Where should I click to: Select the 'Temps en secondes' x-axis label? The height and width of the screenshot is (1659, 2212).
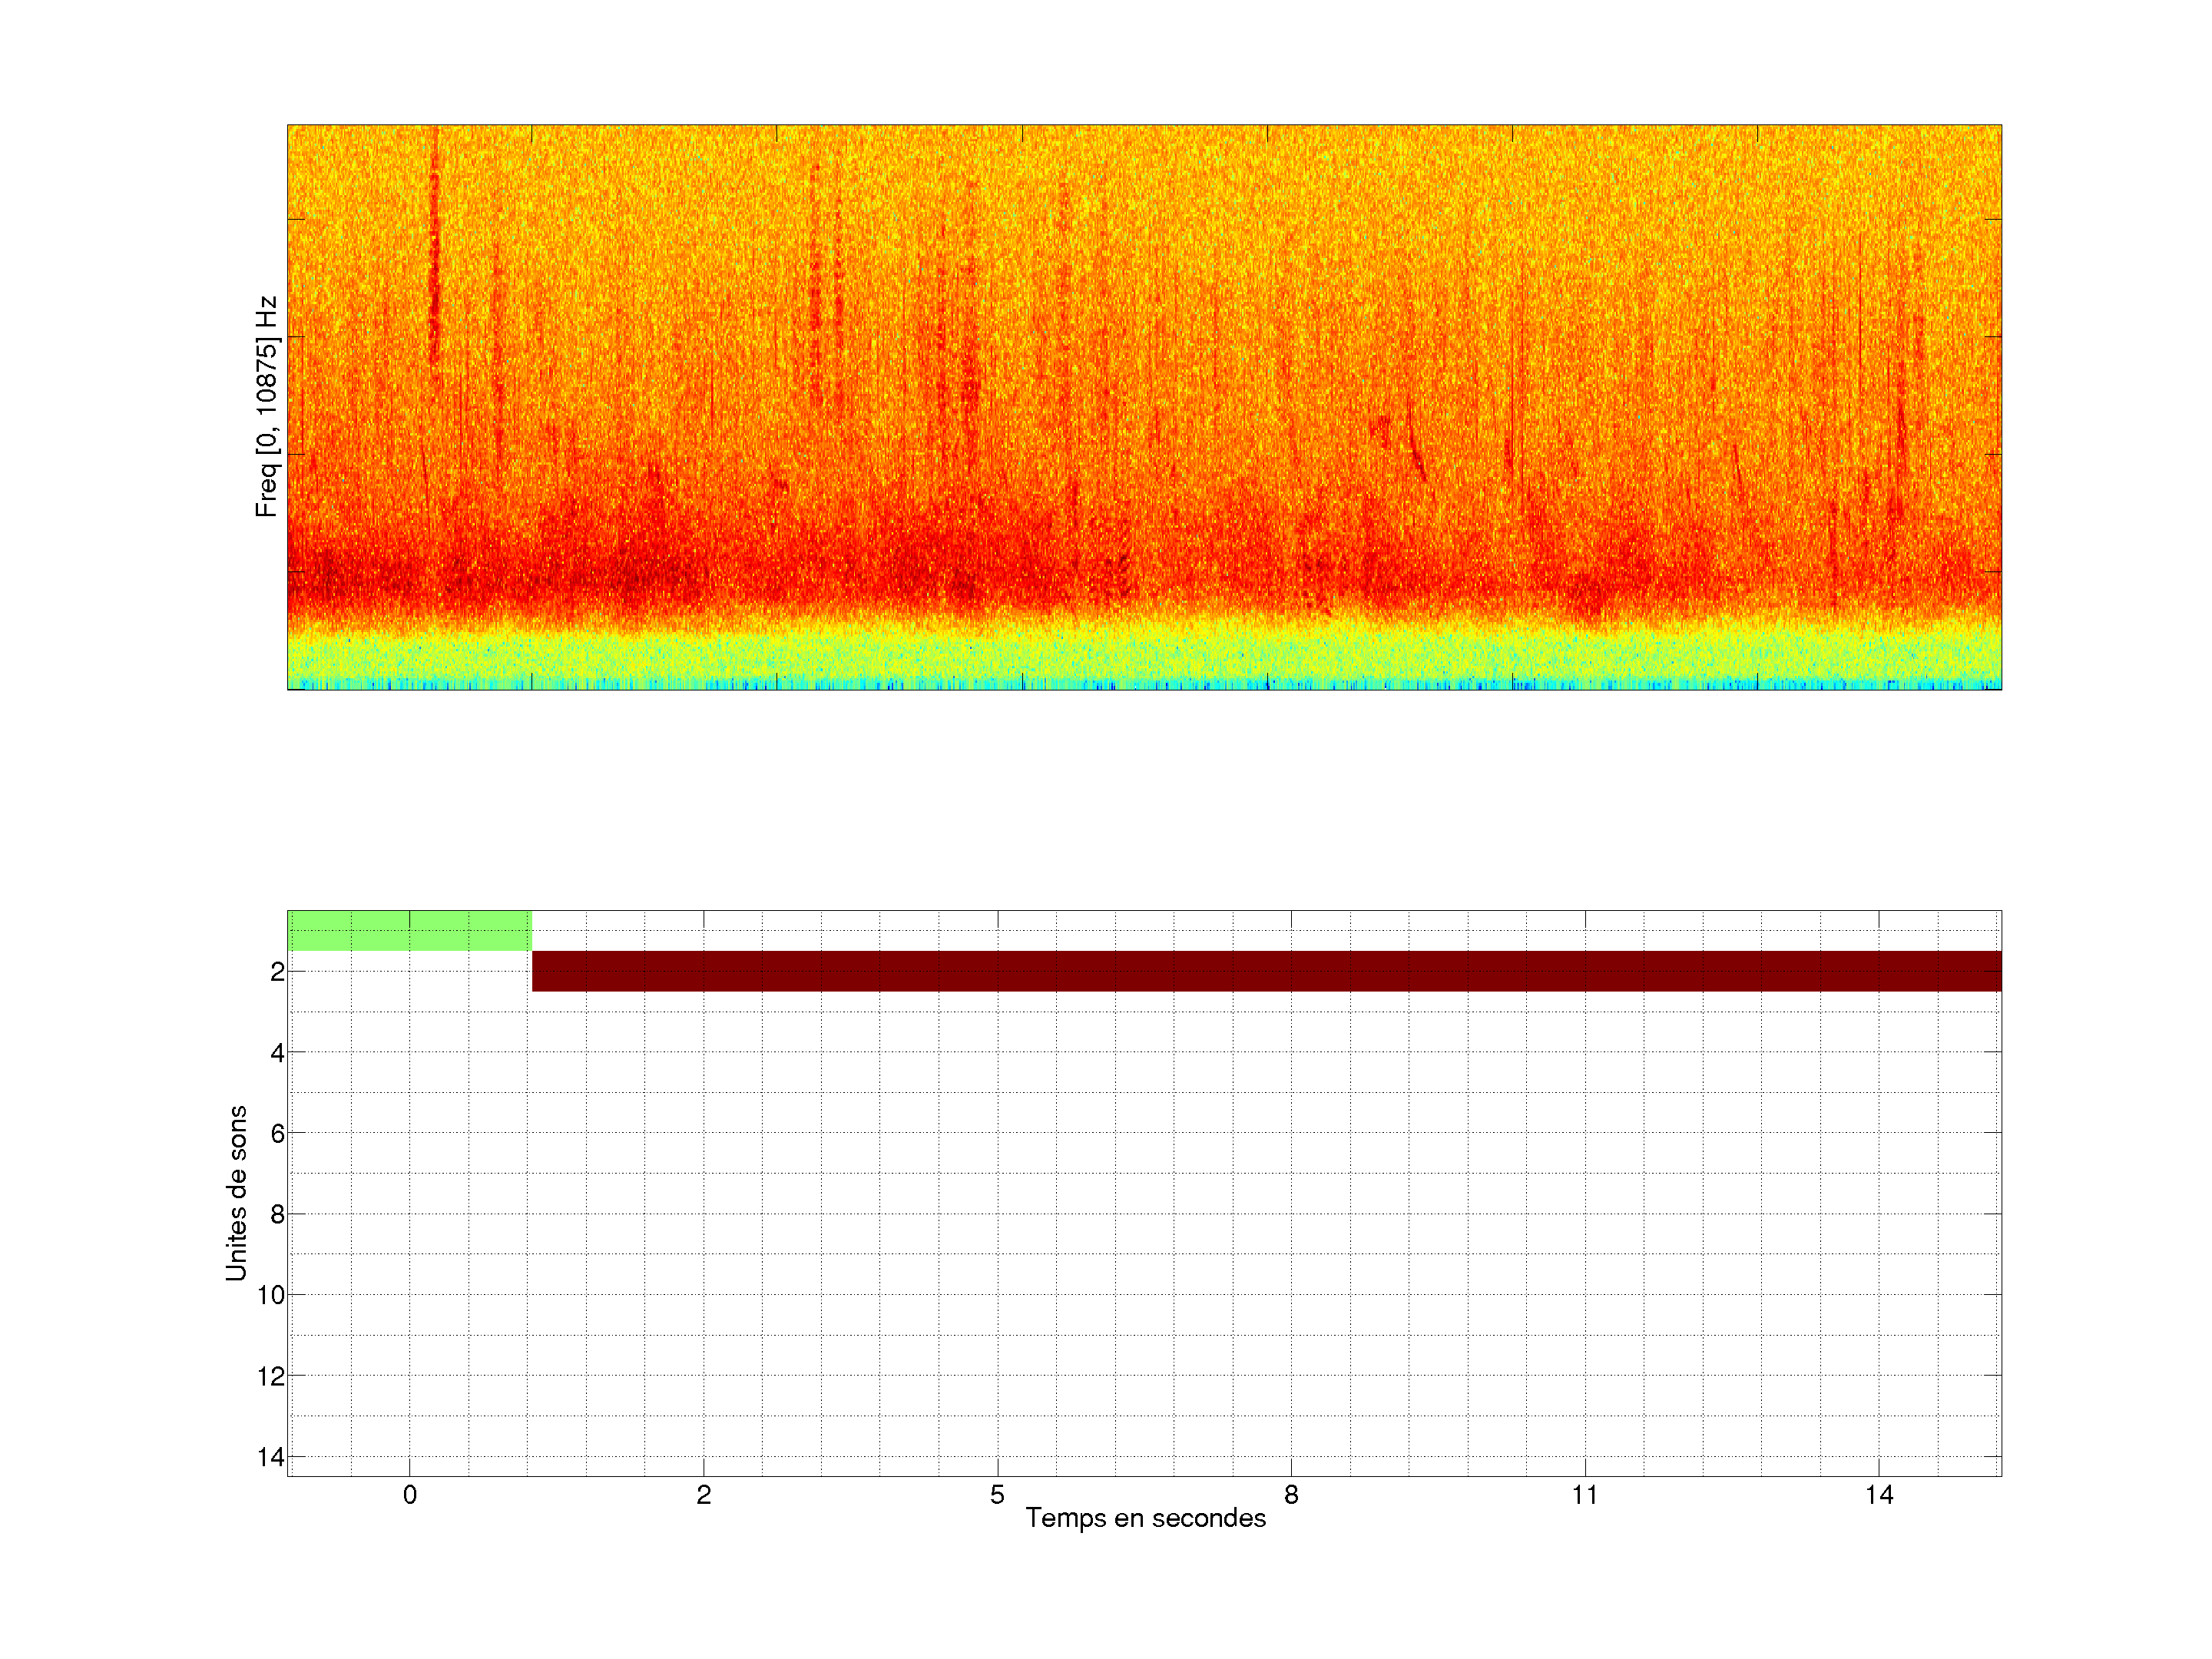[x=1145, y=1518]
